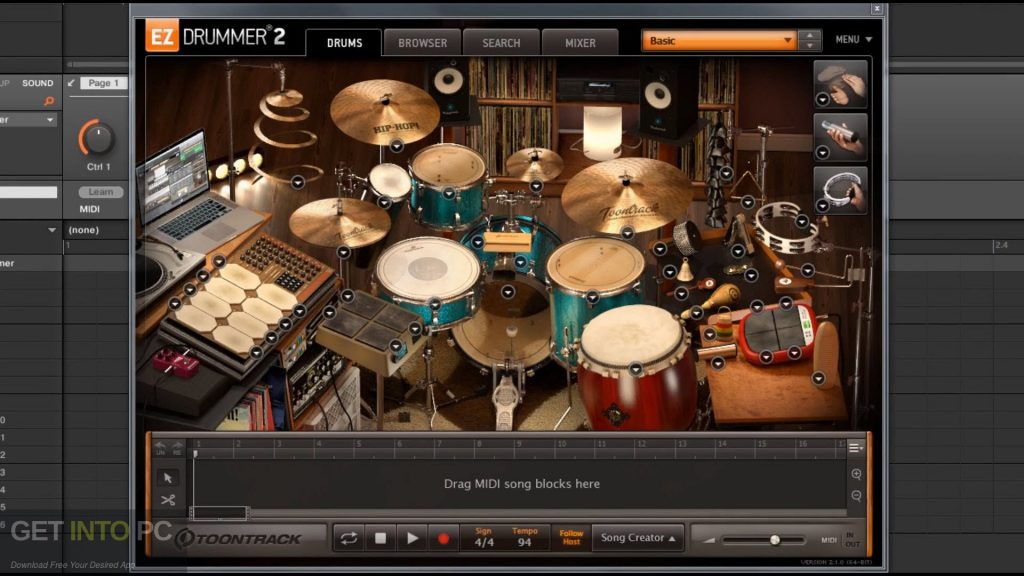Hit the Toontrack ride cymbal
This screenshot has width=1024, height=576.
[x=626, y=195]
